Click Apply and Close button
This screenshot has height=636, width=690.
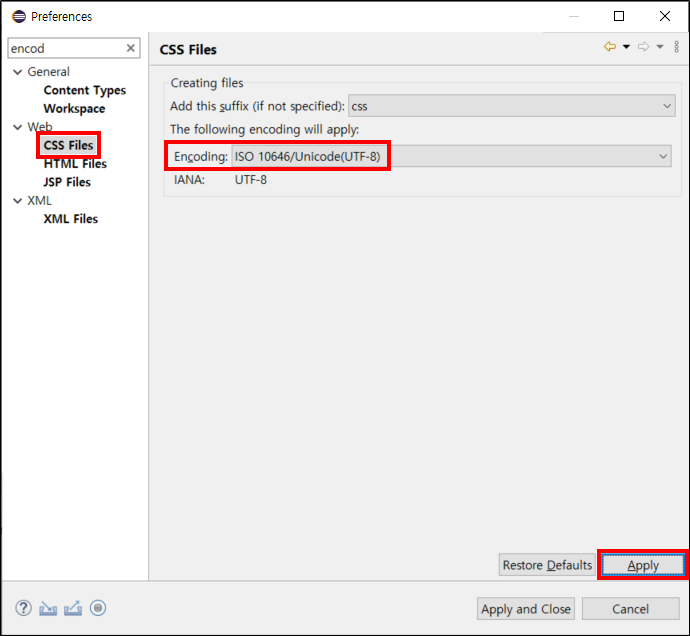(526, 609)
